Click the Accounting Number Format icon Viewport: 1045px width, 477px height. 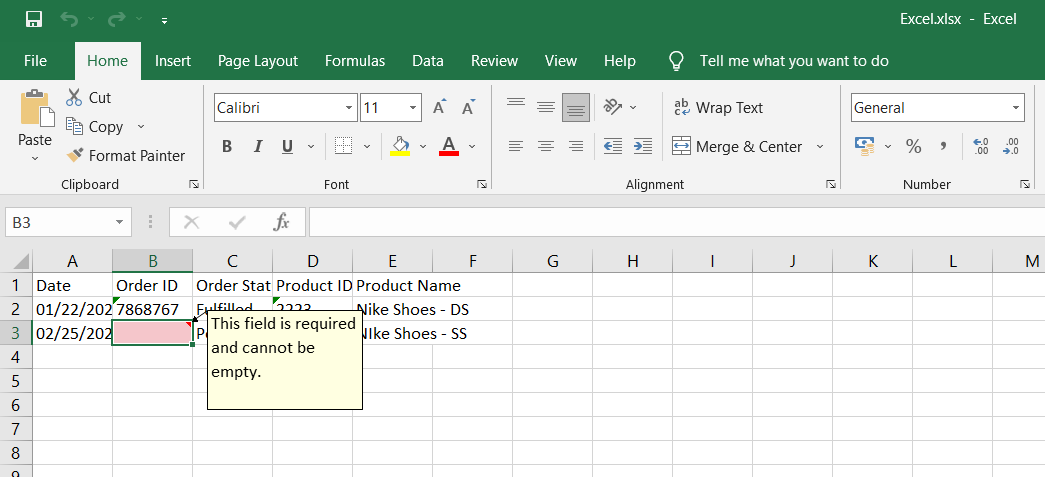pyautogui.click(x=864, y=147)
